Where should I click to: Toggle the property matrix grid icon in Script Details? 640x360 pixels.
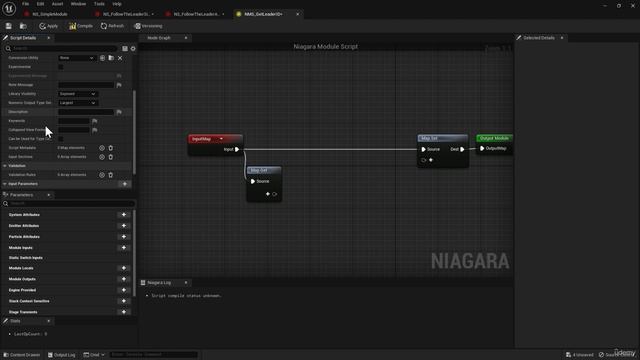coord(125,48)
